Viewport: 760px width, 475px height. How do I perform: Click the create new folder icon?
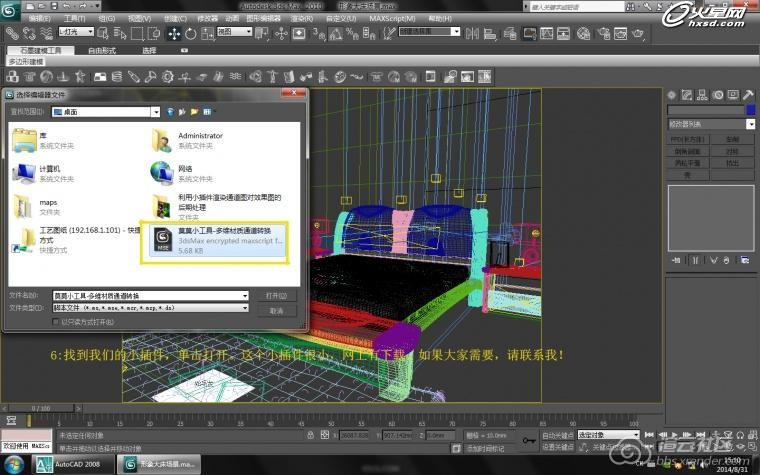(x=194, y=112)
